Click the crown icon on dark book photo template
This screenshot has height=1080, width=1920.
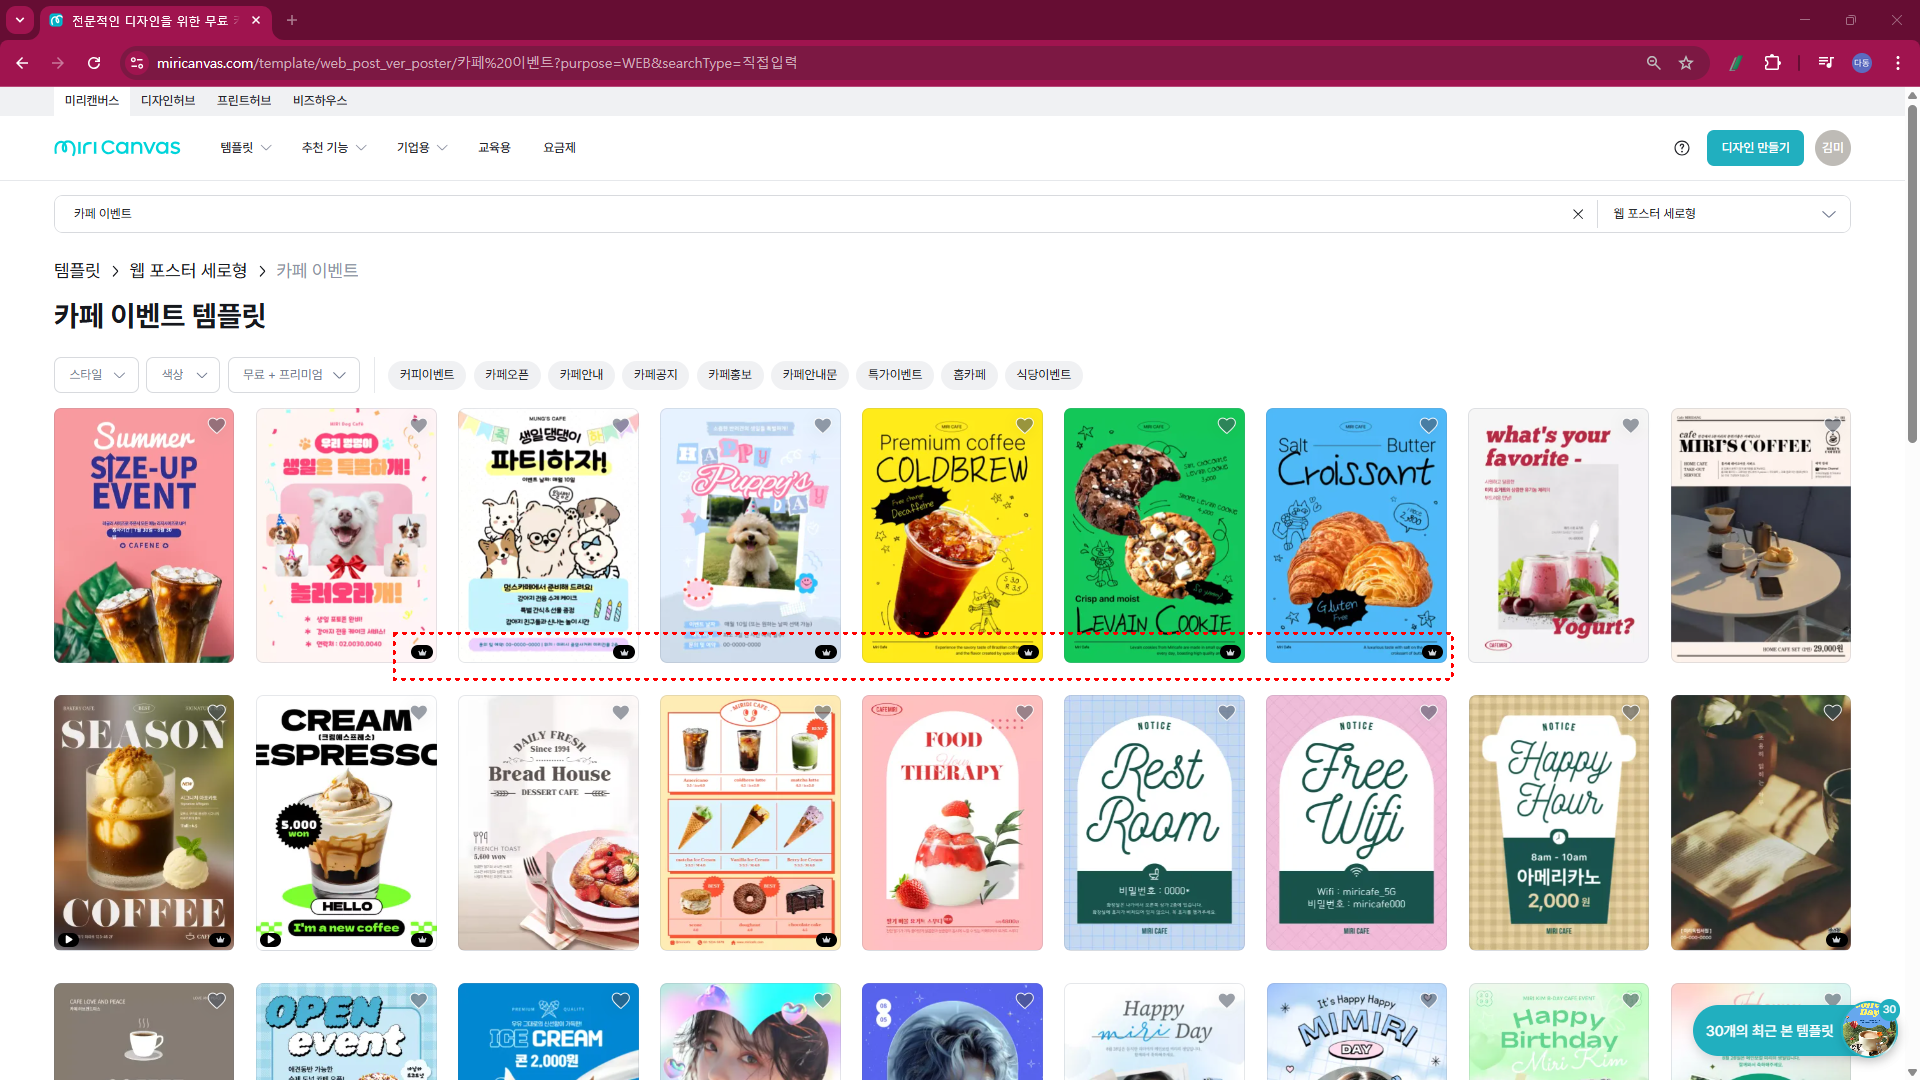(x=1836, y=940)
